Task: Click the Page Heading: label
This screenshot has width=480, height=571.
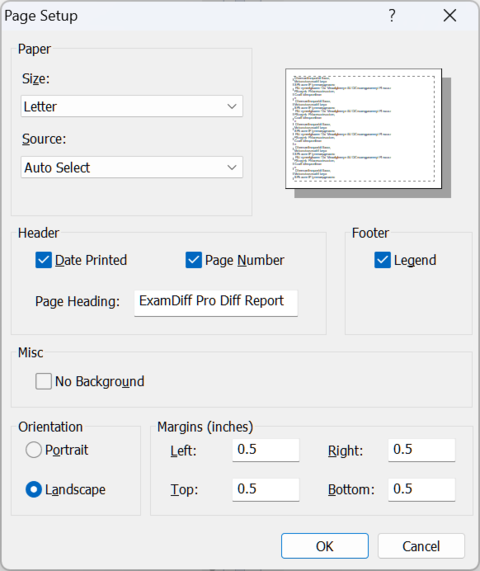Action: 78,302
